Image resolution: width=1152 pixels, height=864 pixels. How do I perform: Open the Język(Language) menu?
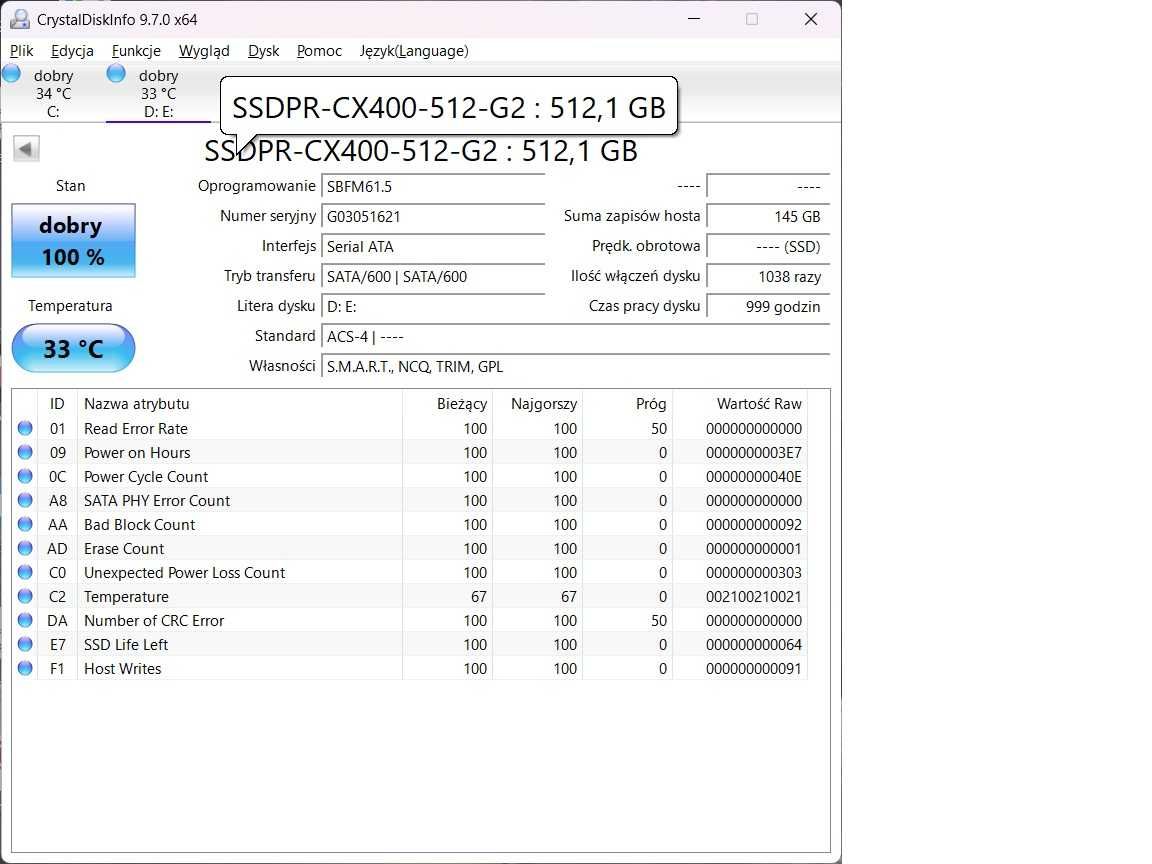pyautogui.click(x=414, y=51)
